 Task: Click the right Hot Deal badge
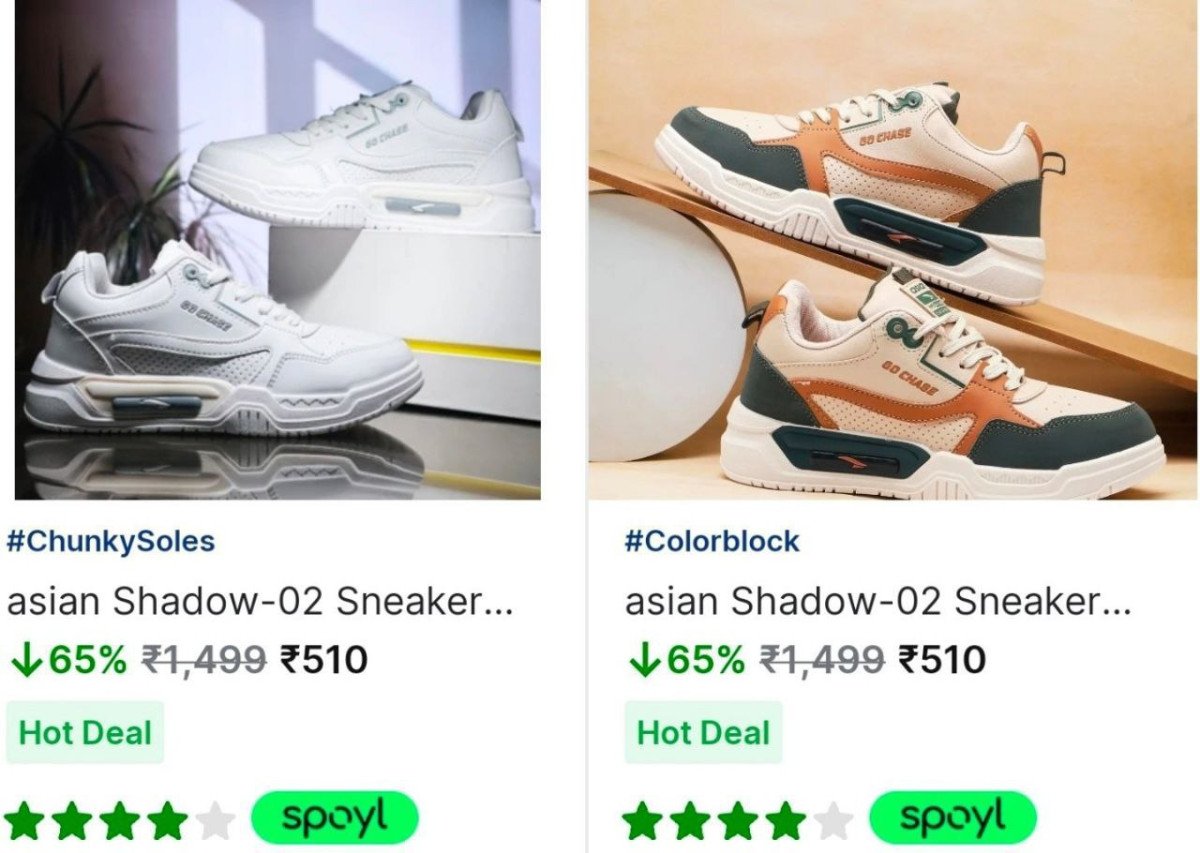pyautogui.click(x=703, y=733)
